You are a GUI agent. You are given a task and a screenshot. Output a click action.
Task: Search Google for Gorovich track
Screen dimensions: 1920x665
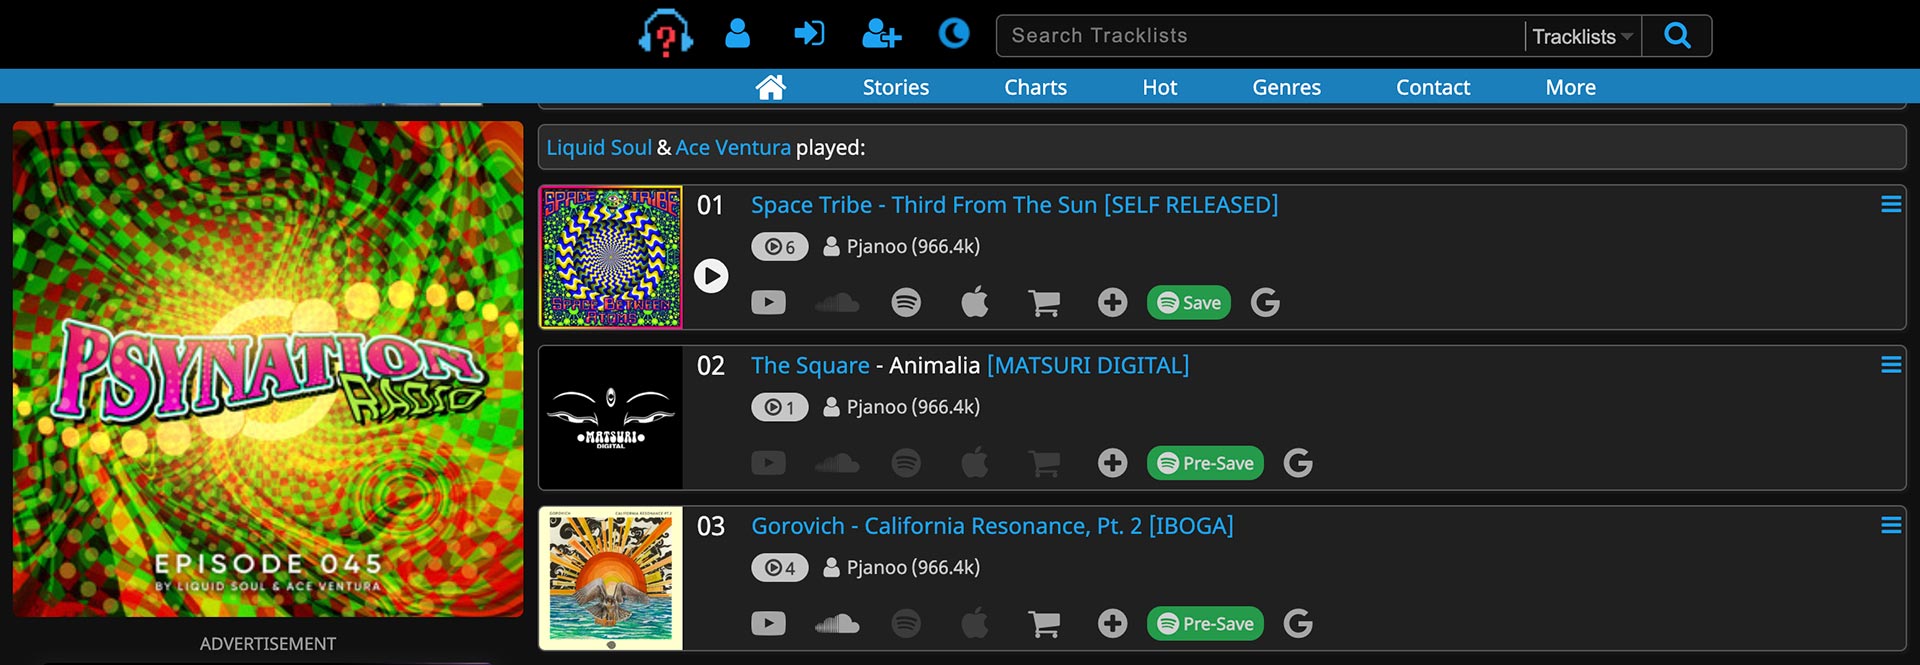pos(1298,623)
